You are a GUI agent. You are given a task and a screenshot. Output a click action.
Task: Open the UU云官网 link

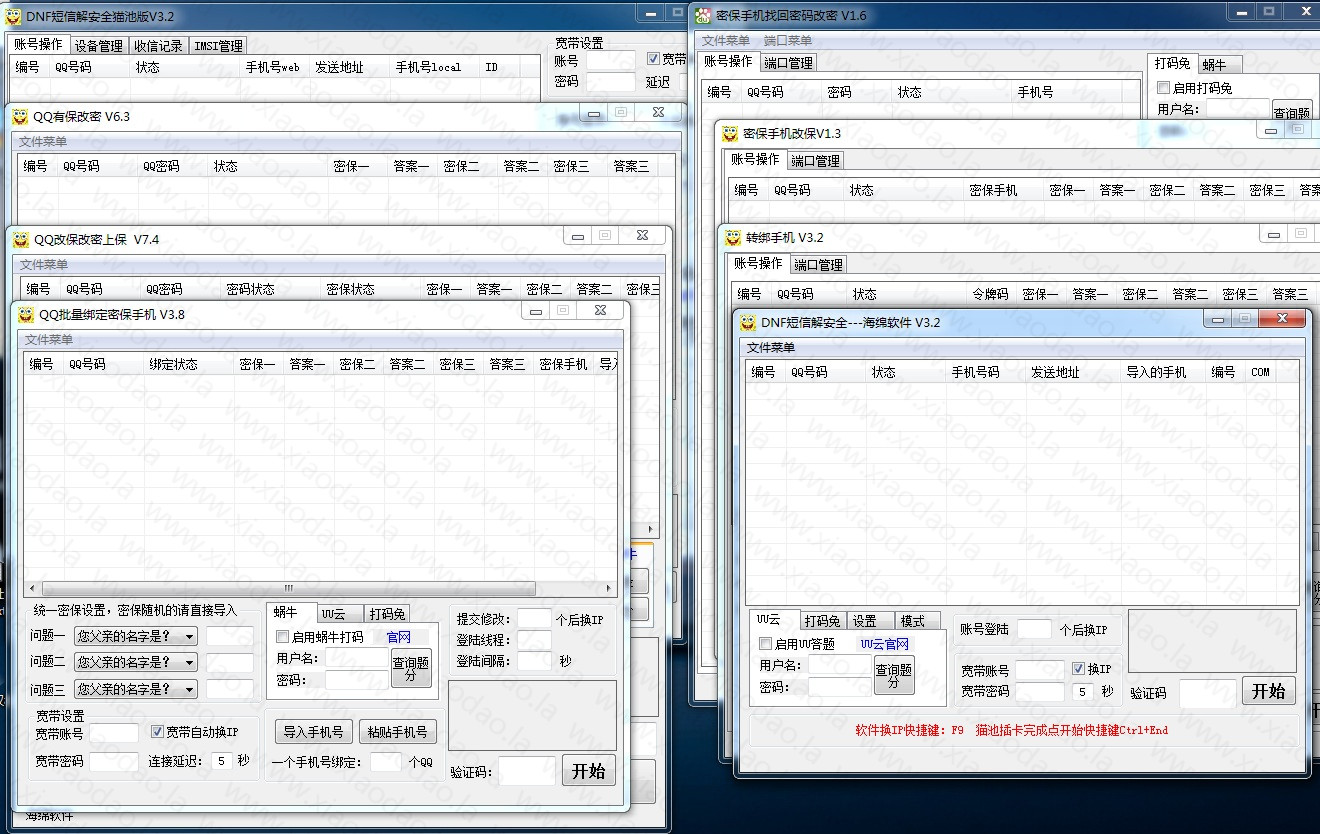point(884,644)
